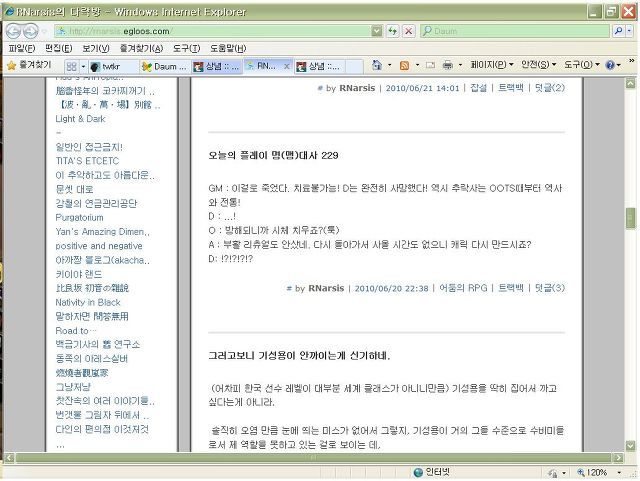Screen dimensions: 640x481
Task: Open the 도움말(H) menu
Action: pyautogui.click(x=228, y=48)
